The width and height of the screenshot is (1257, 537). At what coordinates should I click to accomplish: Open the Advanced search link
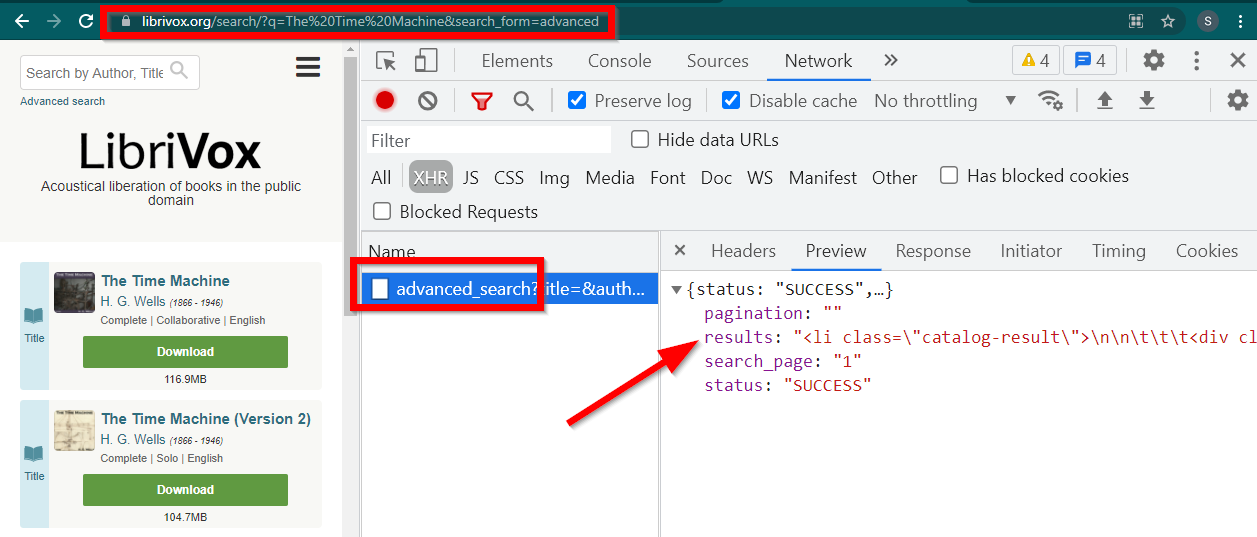(62, 101)
